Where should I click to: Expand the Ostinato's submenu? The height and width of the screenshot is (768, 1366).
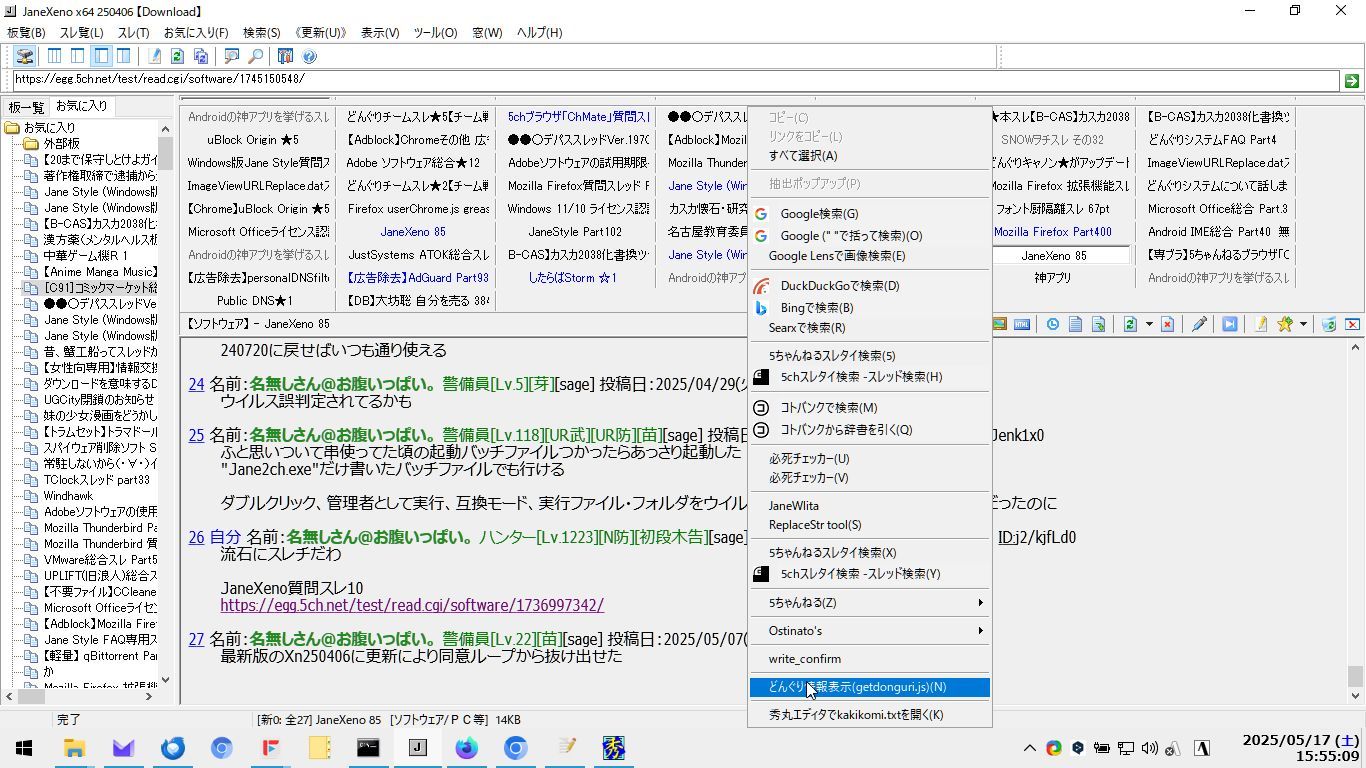[870, 631]
